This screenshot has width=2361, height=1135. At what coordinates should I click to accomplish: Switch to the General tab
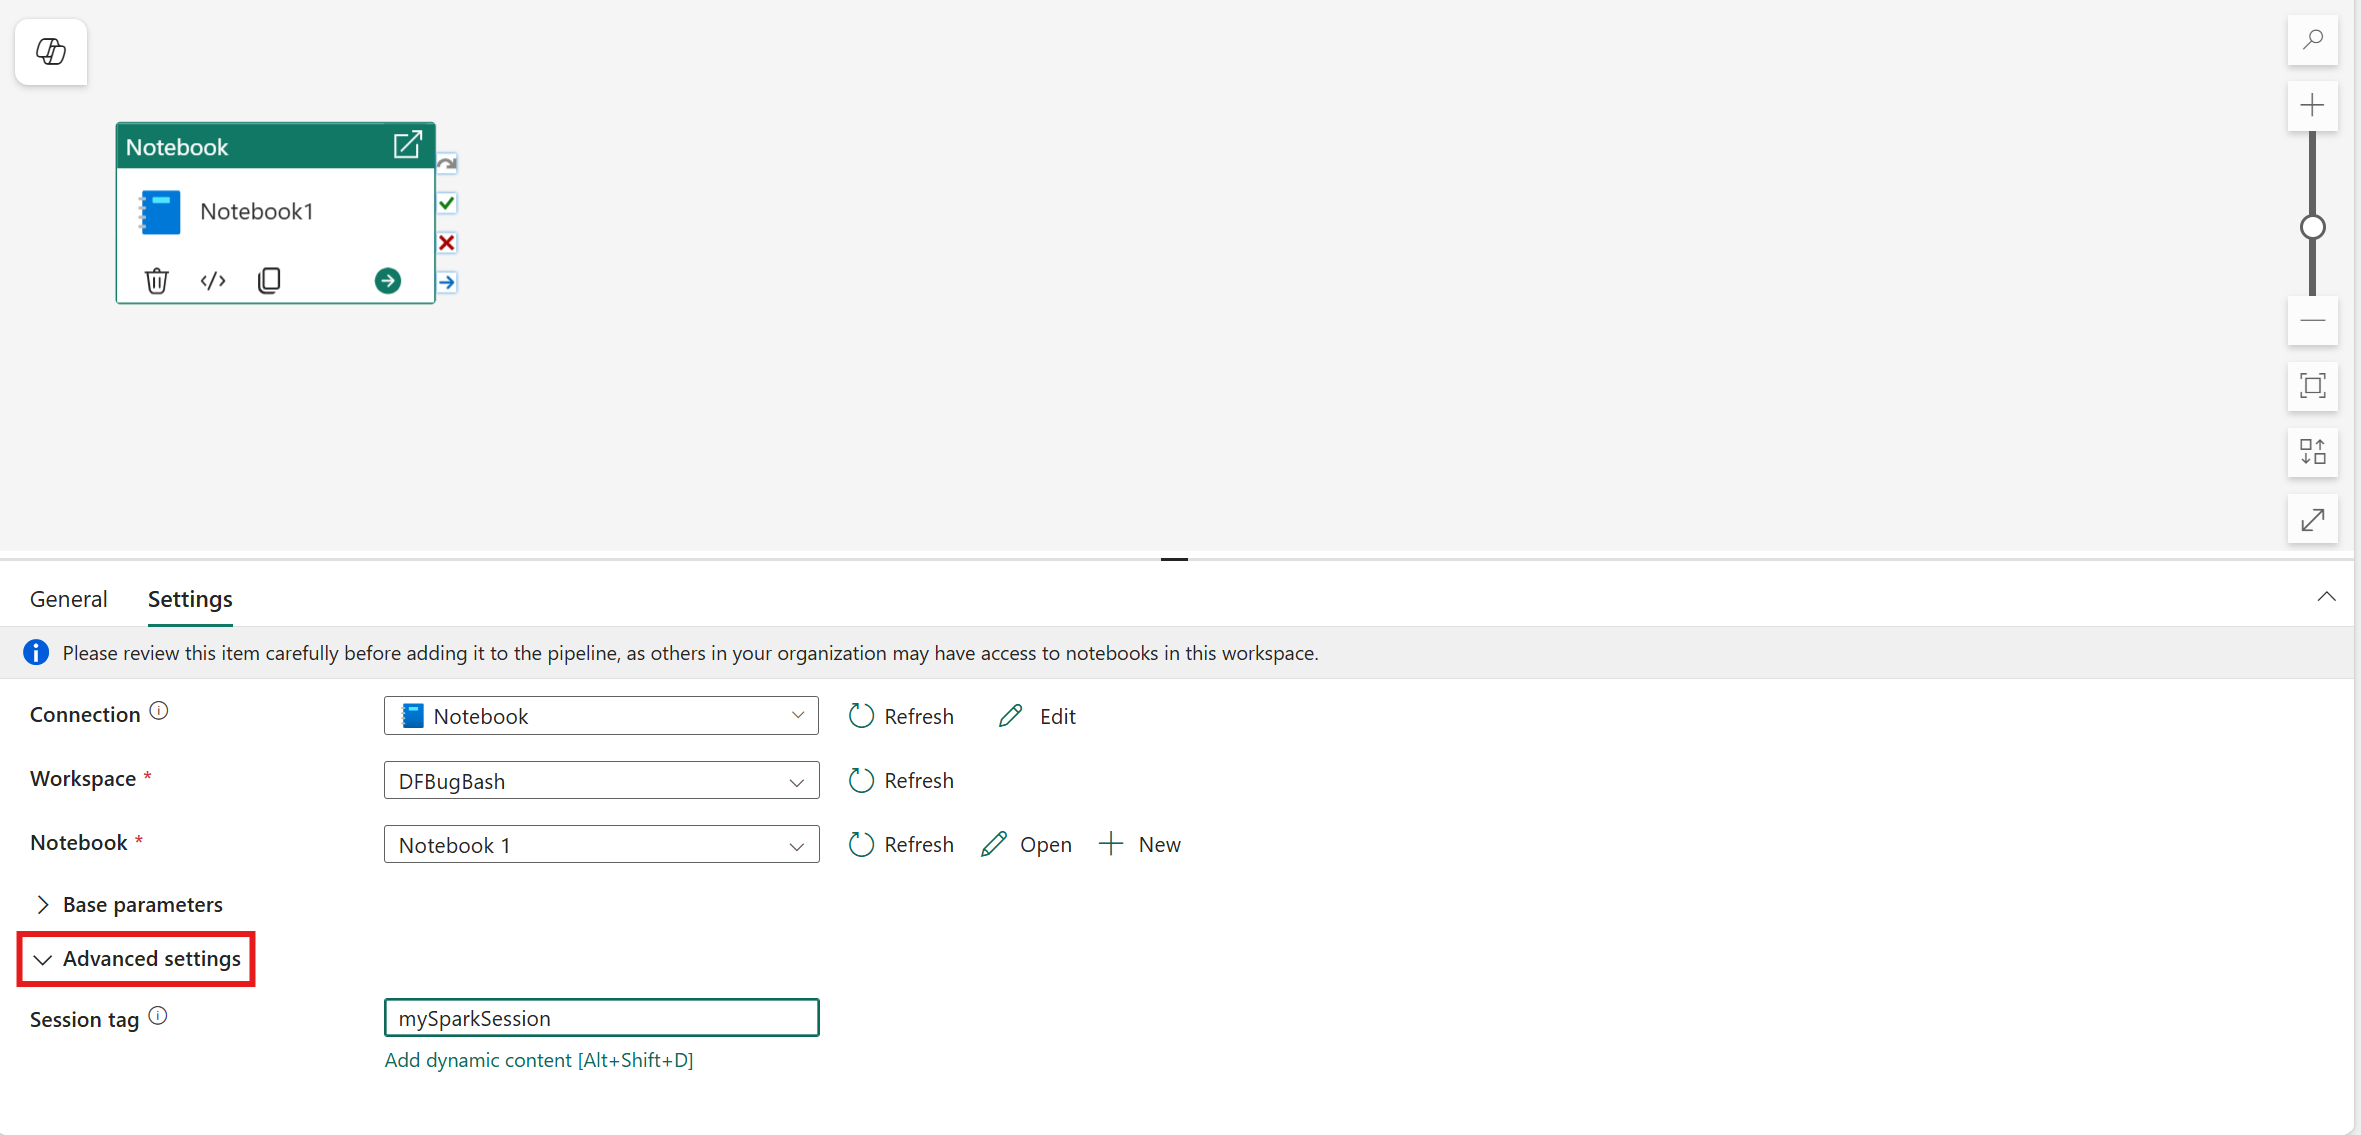click(67, 598)
